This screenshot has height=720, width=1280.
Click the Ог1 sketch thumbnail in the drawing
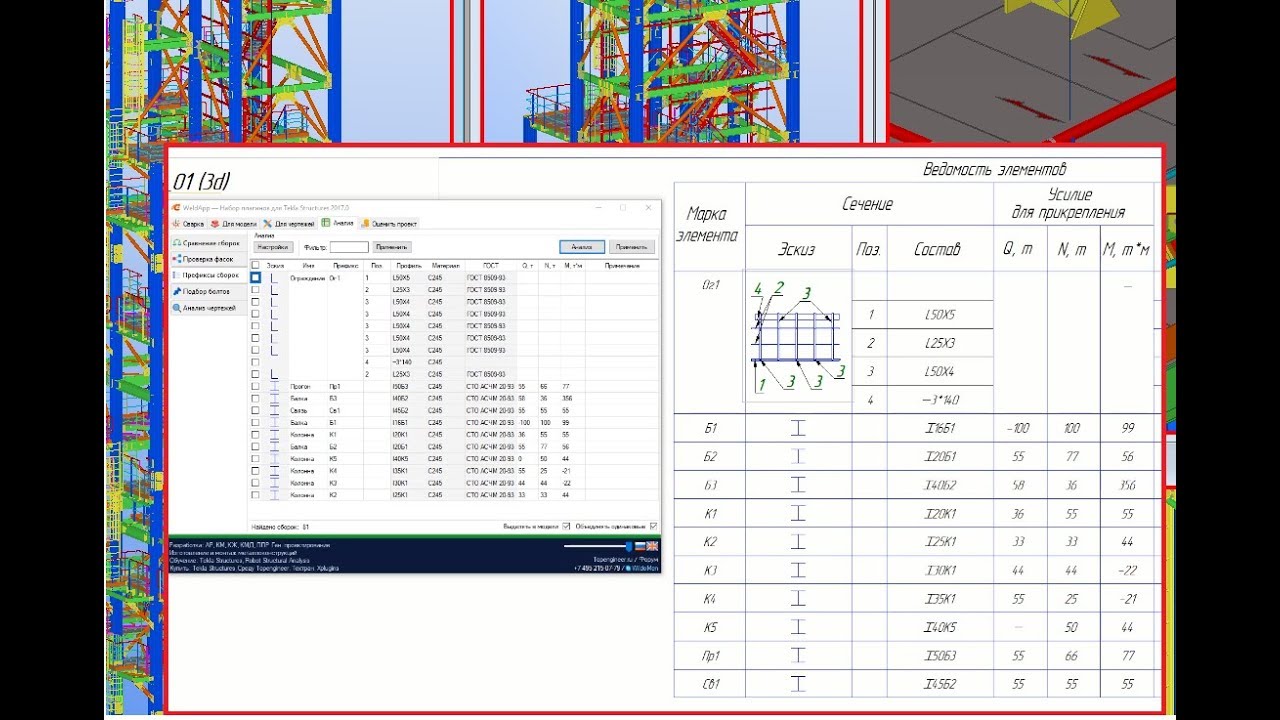798,340
